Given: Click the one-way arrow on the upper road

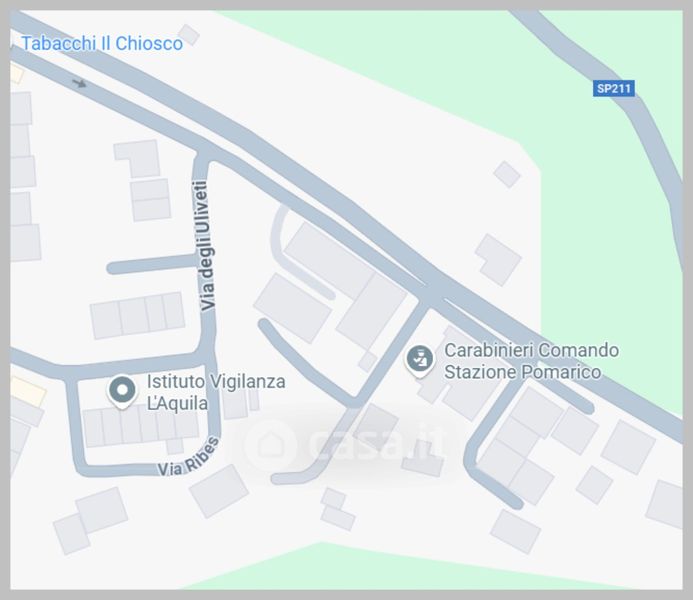Looking at the screenshot, I should point(79,83).
